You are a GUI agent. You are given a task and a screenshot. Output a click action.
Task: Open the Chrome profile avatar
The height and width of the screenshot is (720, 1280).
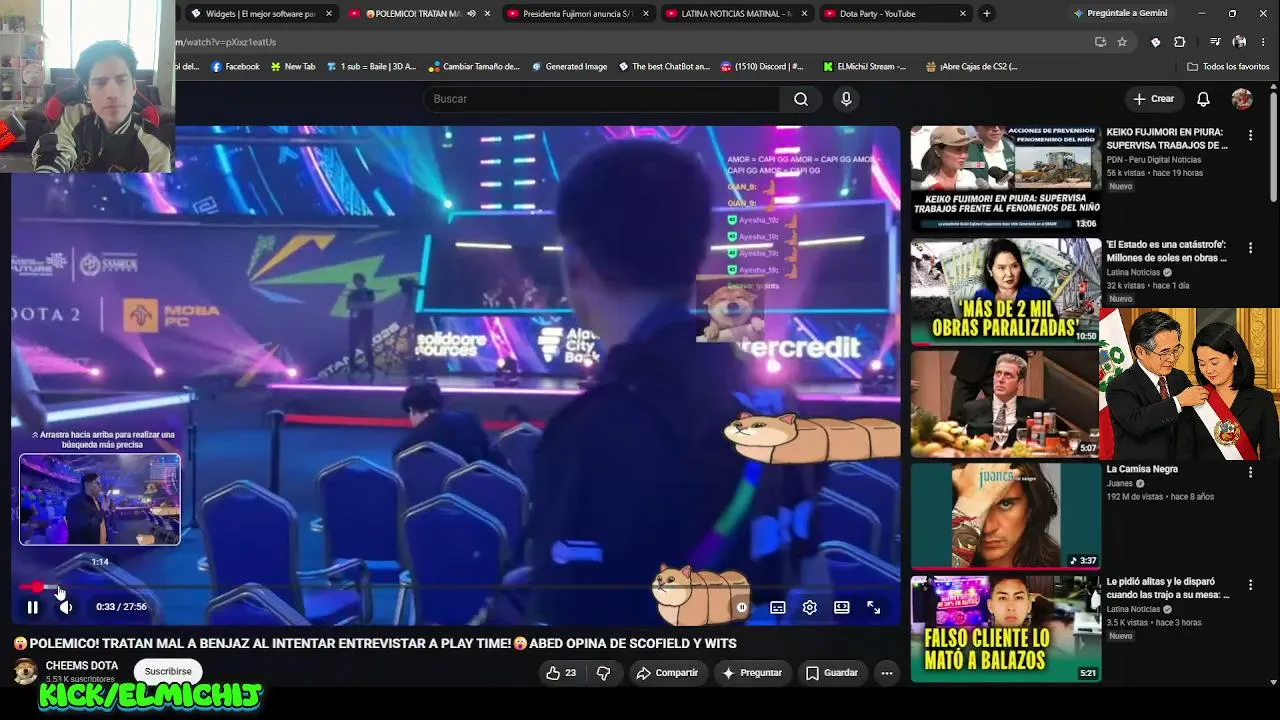[1240, 42]
